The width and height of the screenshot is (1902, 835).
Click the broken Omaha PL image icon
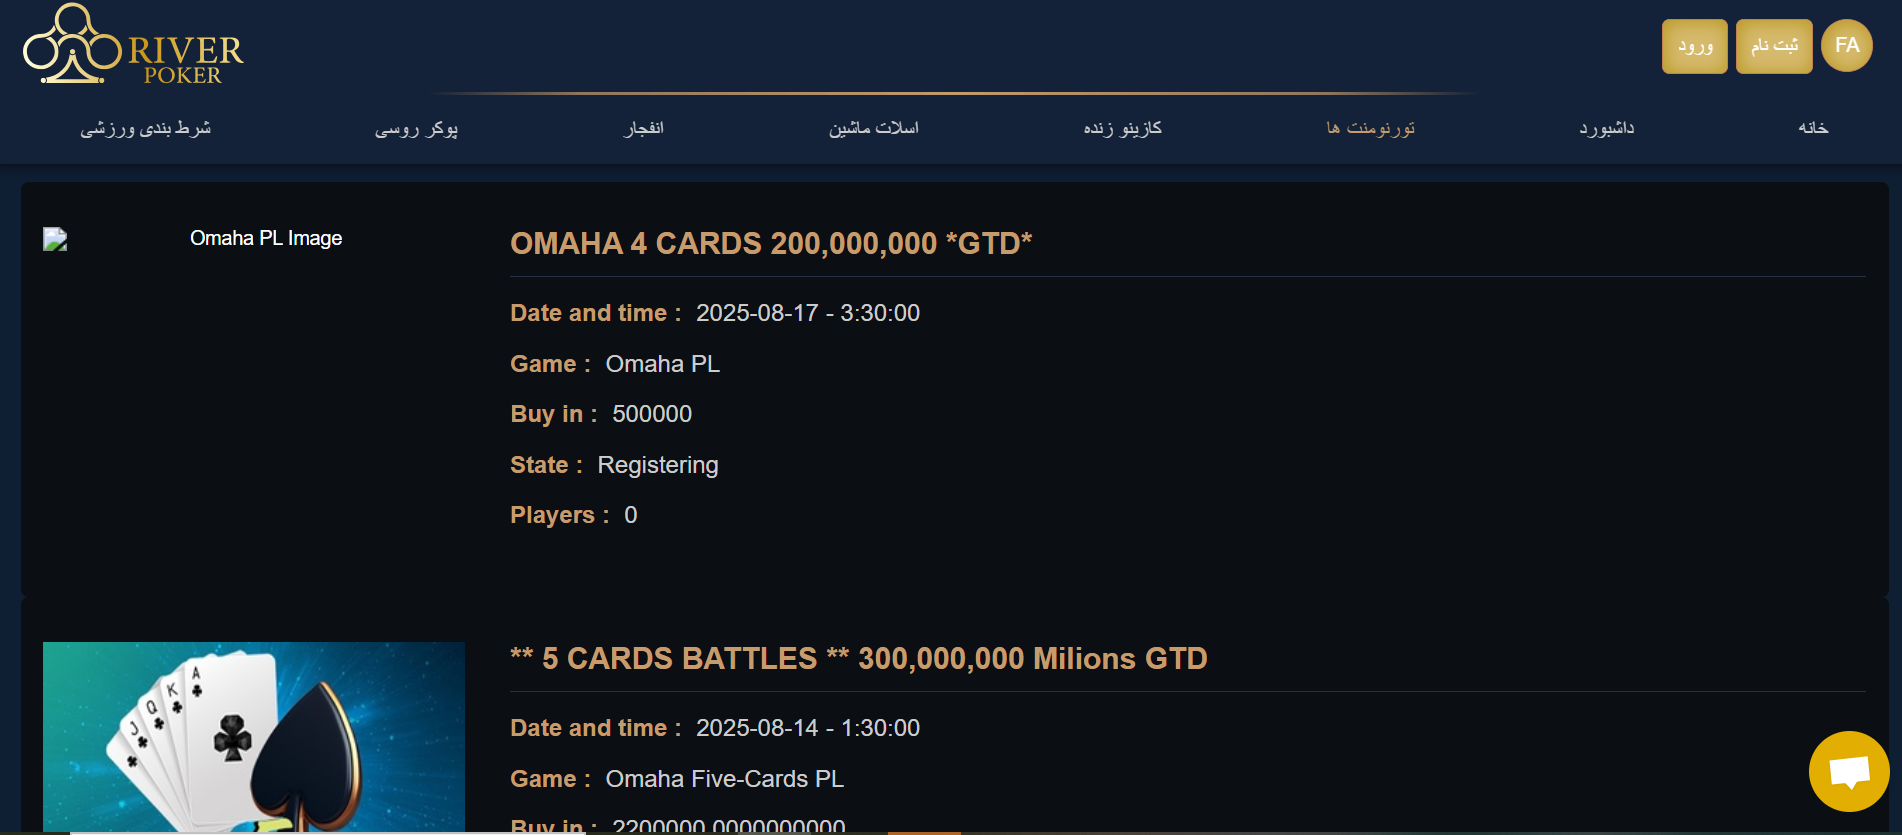[x=55, y=239]
